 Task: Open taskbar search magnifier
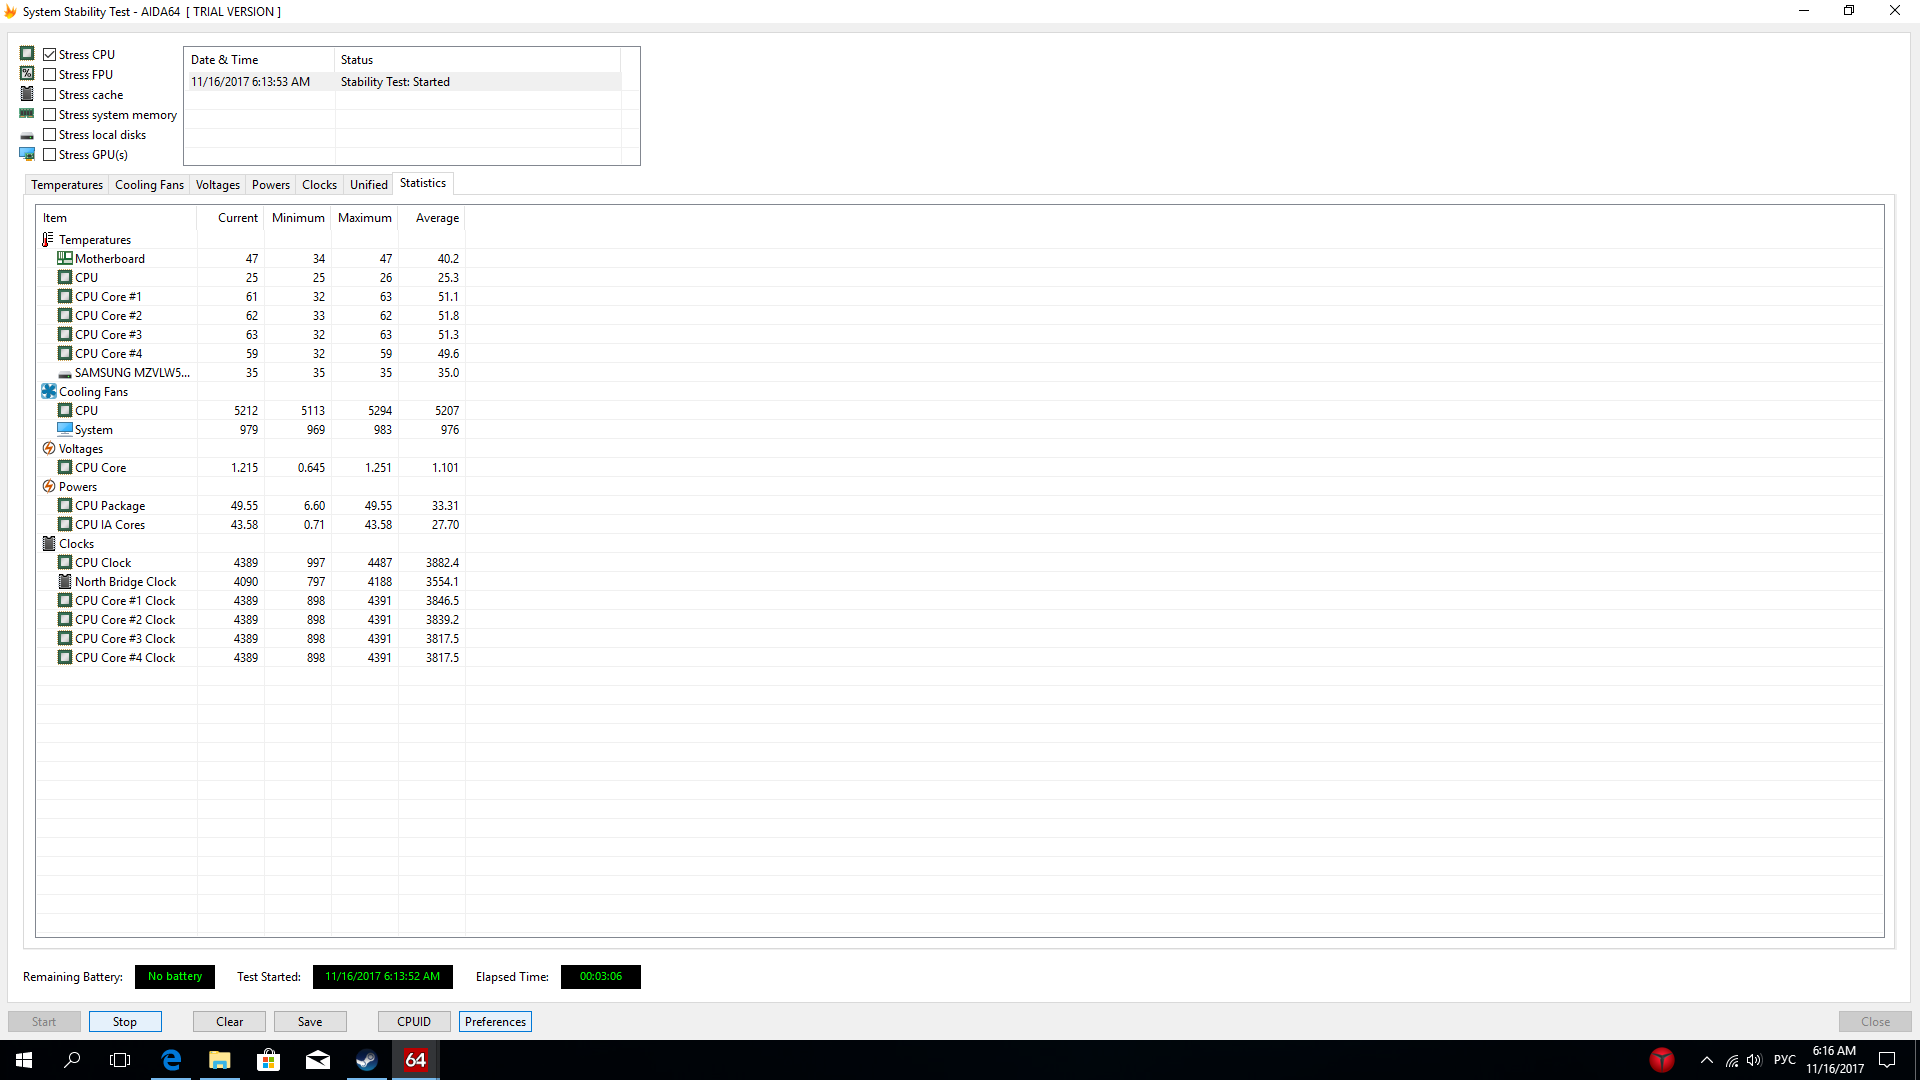tap(72, 1060)
